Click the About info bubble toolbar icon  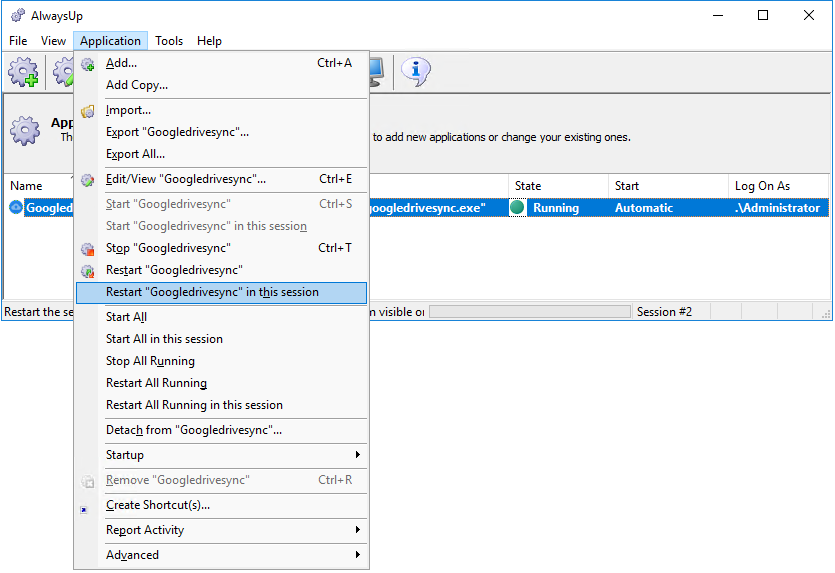(x=415, y=71)
